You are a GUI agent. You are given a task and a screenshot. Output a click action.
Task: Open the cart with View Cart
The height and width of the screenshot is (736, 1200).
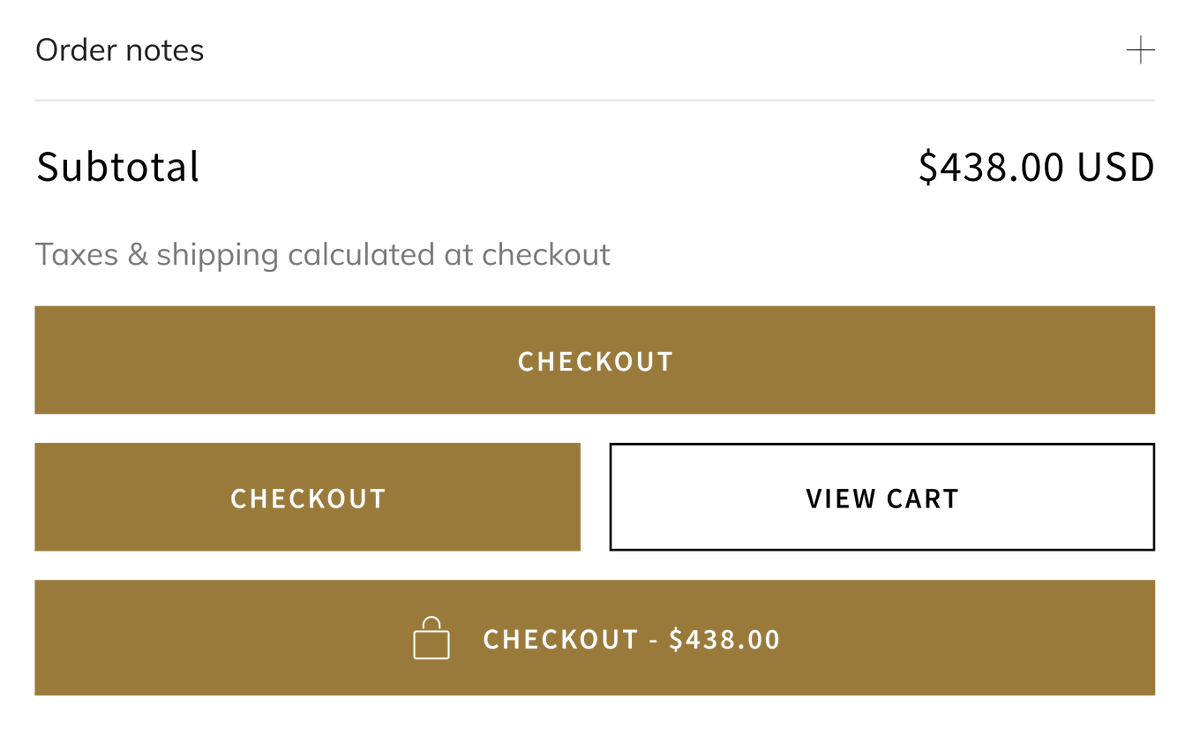point(882,497)
